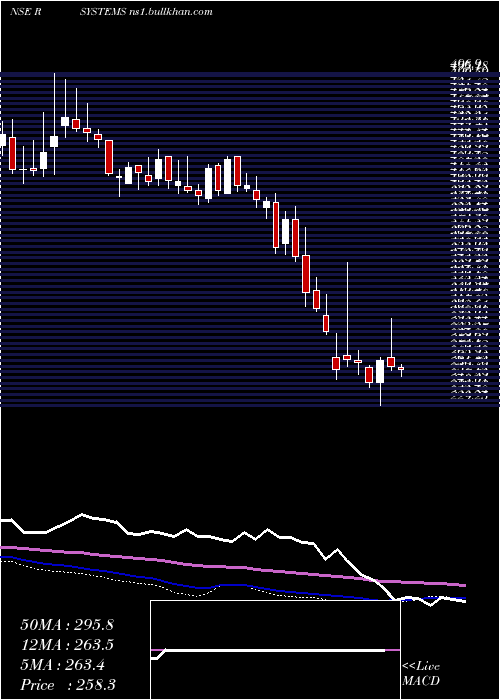Select the 50MA : 295.8 value
Viewport: 500px width, 700px height.
tap(67, 625)
